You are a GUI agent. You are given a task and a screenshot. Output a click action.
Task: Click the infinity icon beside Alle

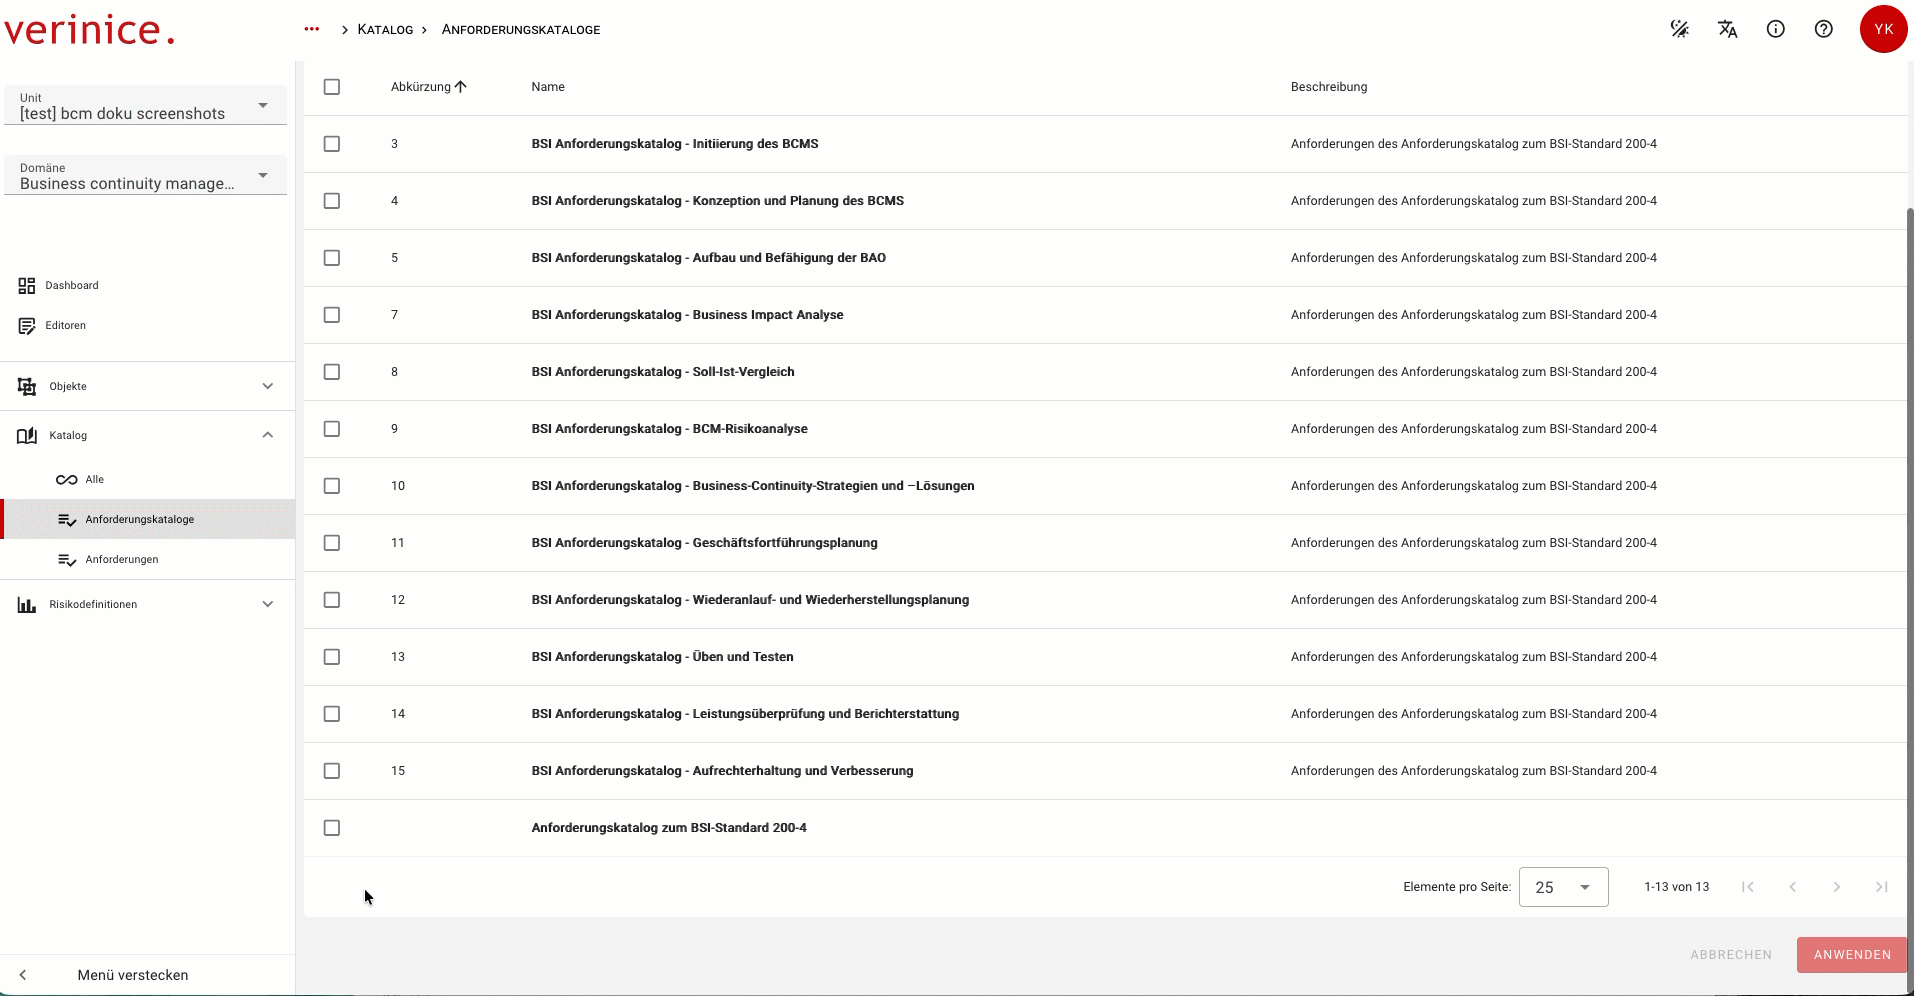67,480
